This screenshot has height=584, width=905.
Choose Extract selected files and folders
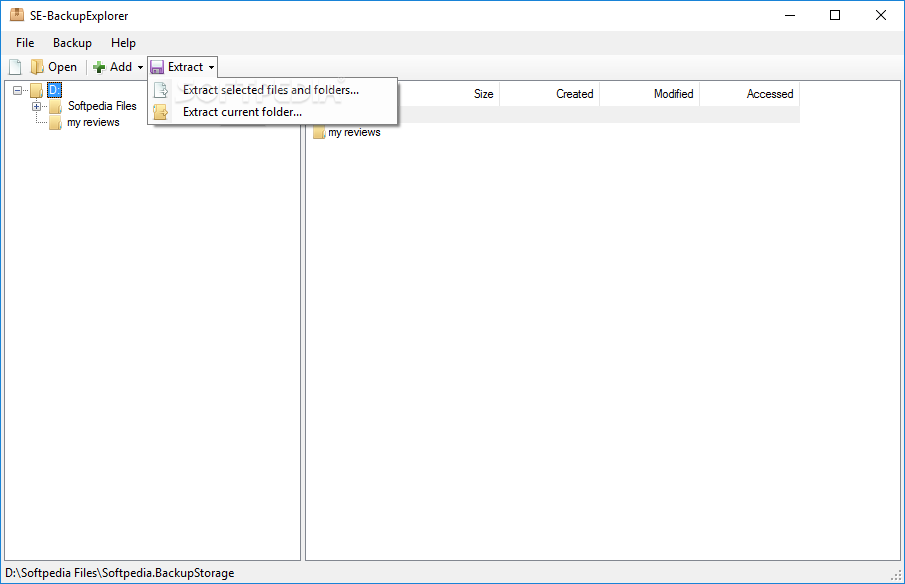point(272,90)
